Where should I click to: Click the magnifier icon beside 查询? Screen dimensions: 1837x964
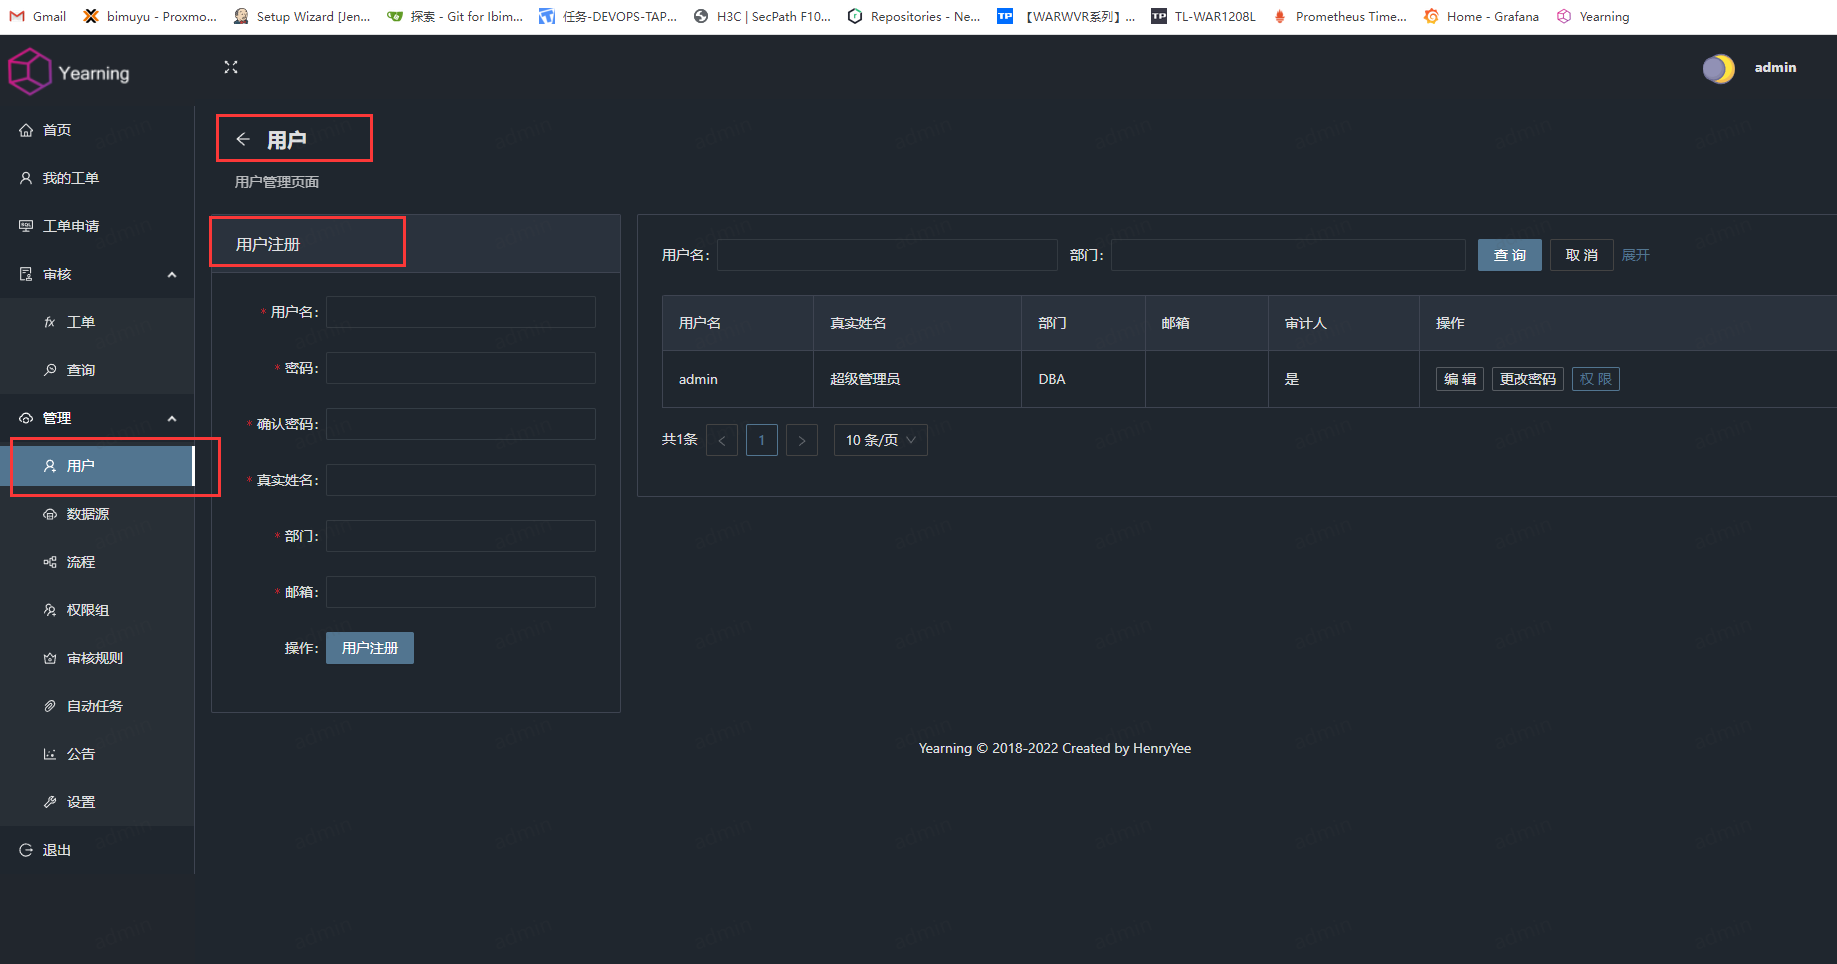(50, 370)
